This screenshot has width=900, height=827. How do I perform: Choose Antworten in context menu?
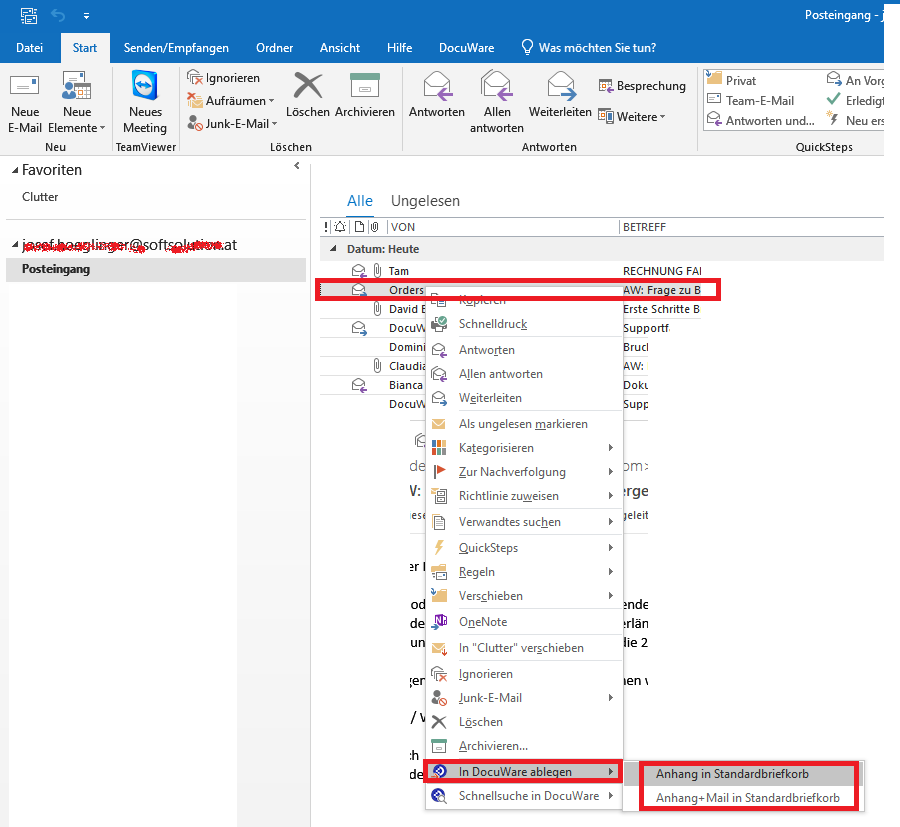coord(524,350)
